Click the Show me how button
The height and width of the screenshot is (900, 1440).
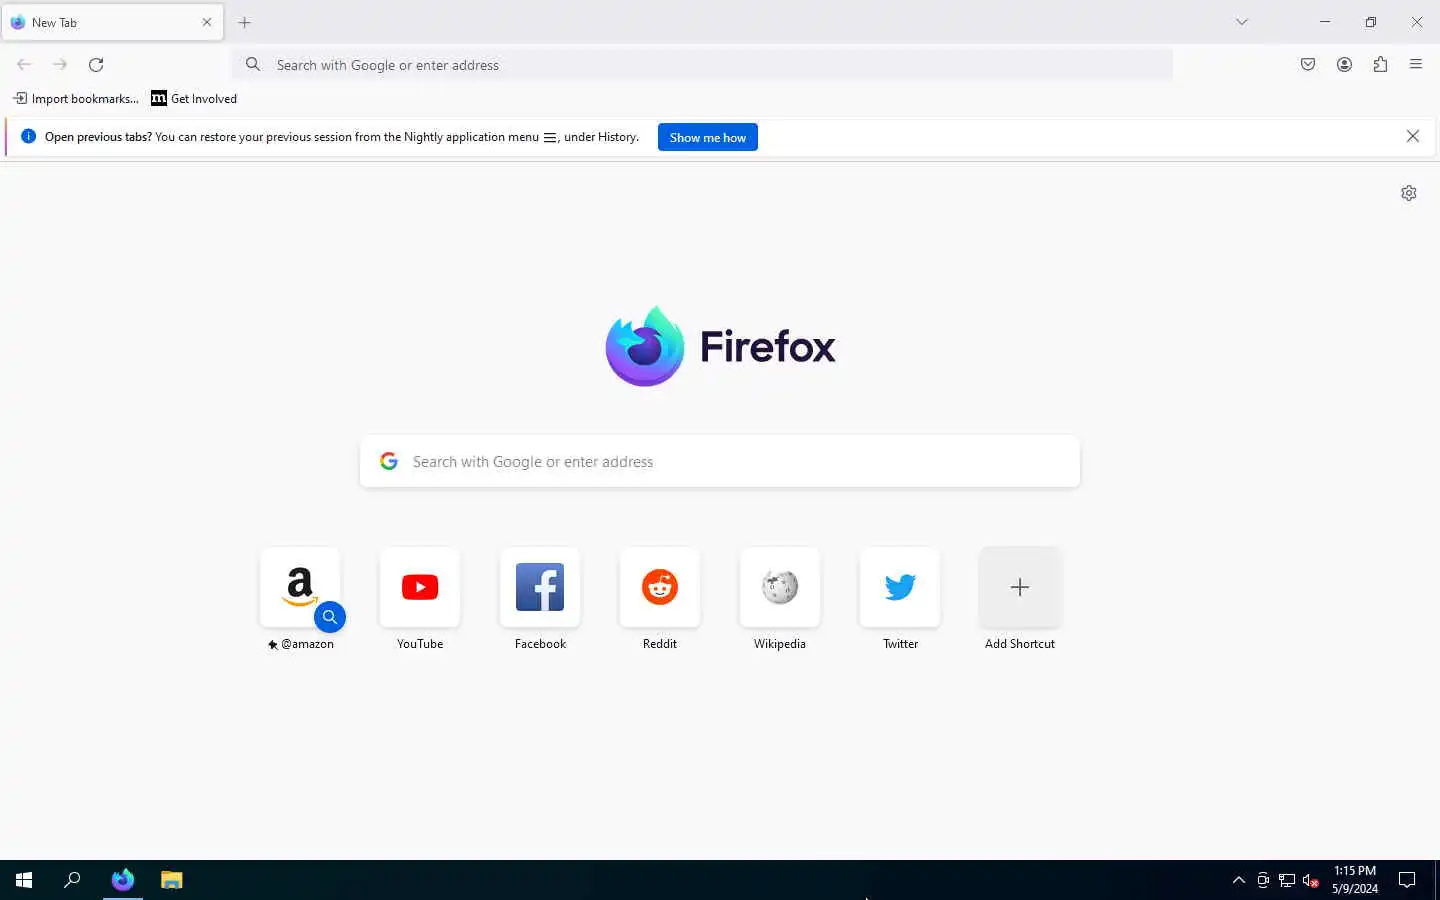point(708,137)
